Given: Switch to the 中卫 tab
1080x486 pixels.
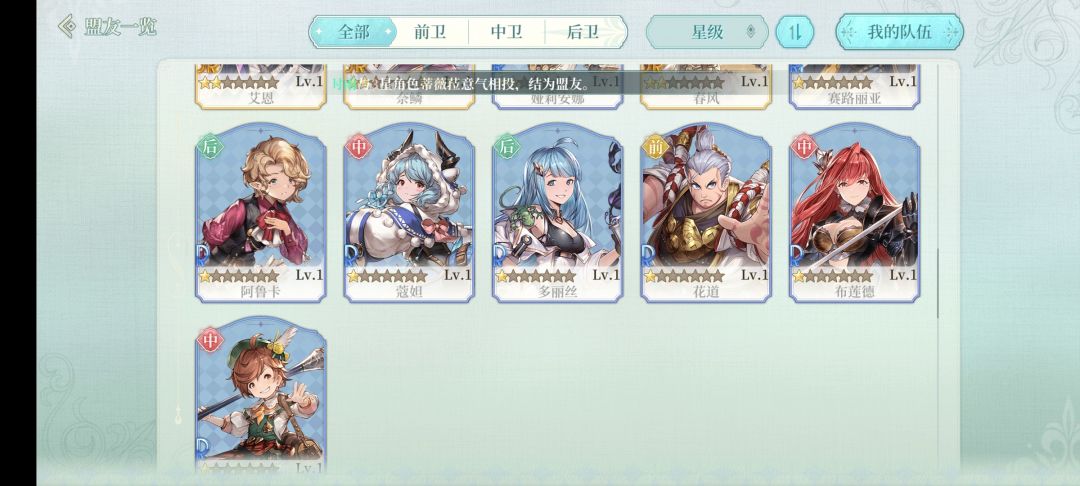Looking at the screenshot, I should click(x=507, y=32).
